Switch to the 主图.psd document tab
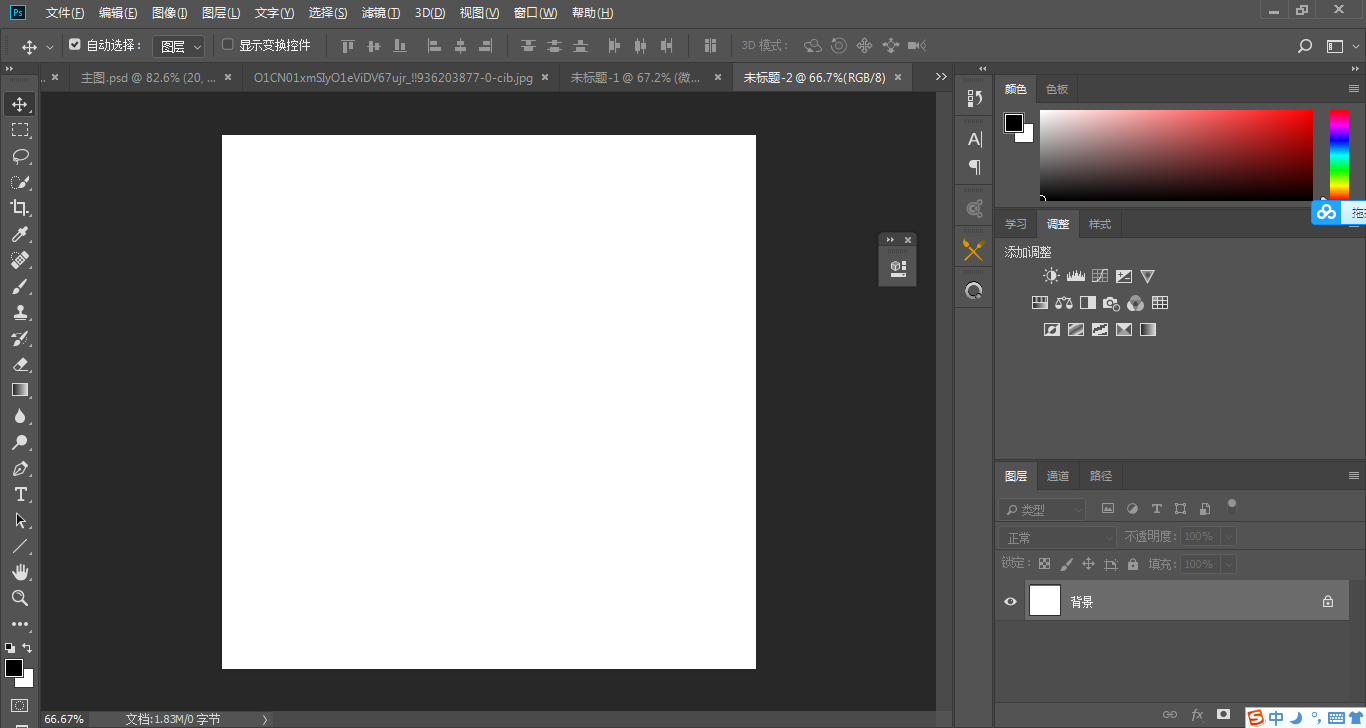 [x=148, y=77]
